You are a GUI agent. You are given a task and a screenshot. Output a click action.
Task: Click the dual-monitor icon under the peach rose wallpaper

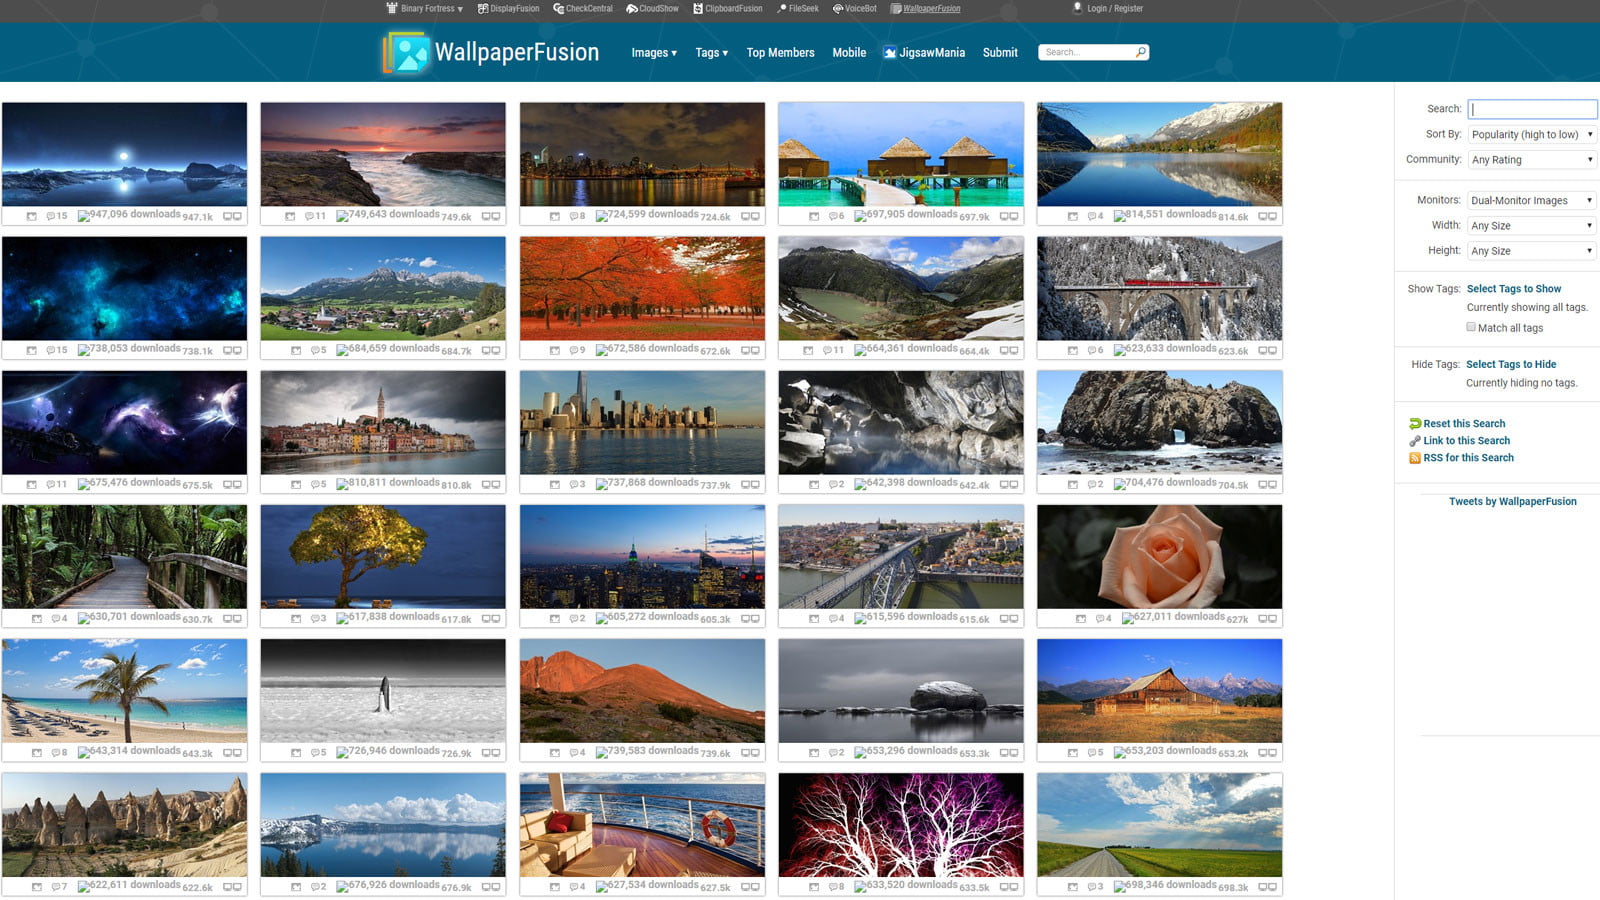pyautogui.click(x=1267, y=619)
